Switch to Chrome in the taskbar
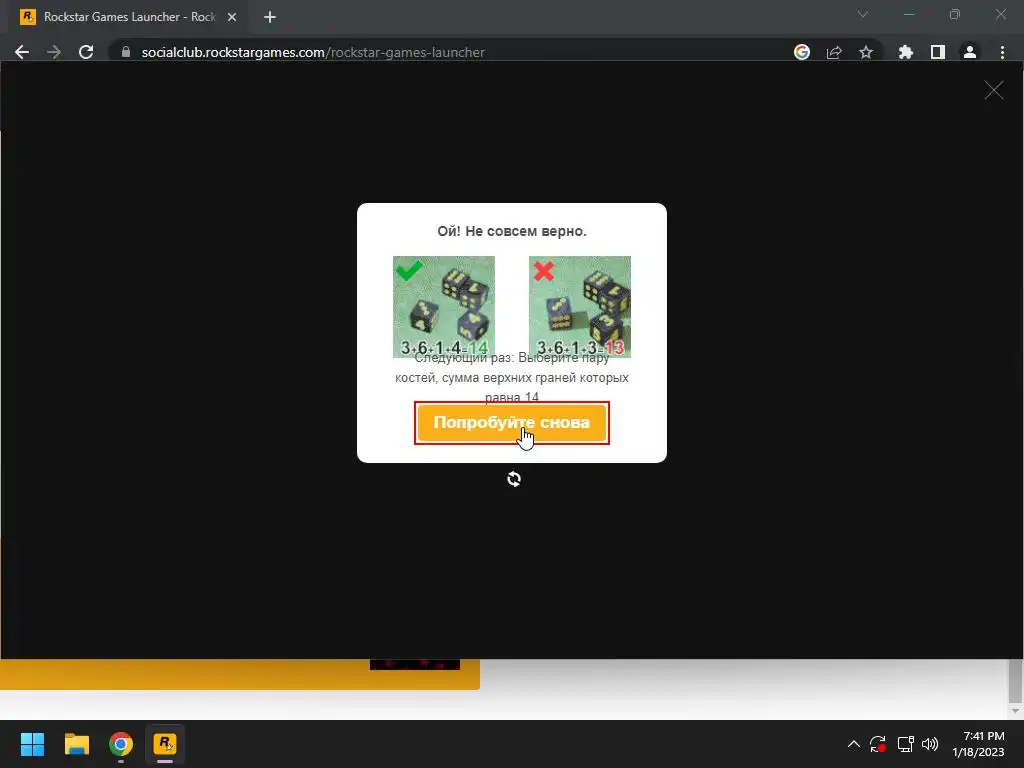 pos(121,744)
